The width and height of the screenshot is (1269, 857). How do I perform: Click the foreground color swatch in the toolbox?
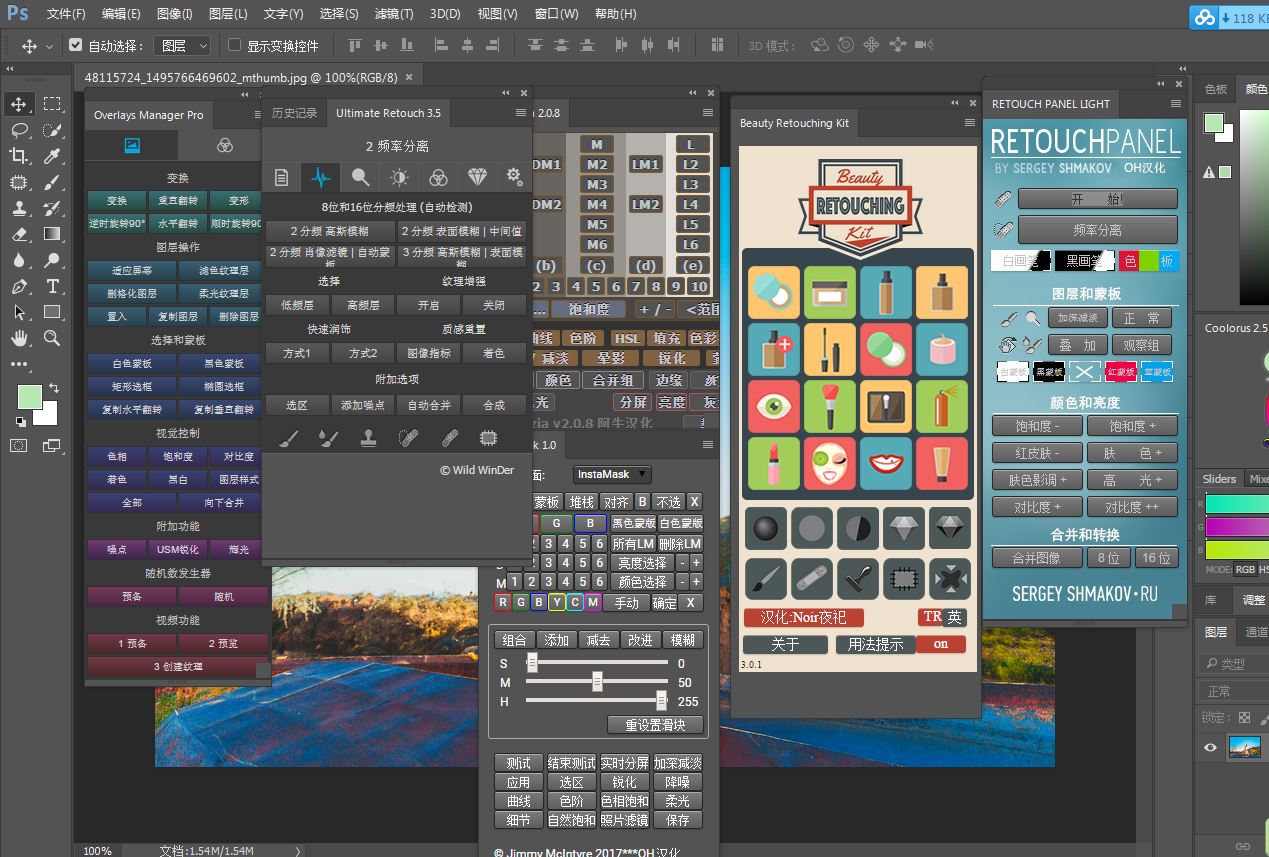coord(30,397)
